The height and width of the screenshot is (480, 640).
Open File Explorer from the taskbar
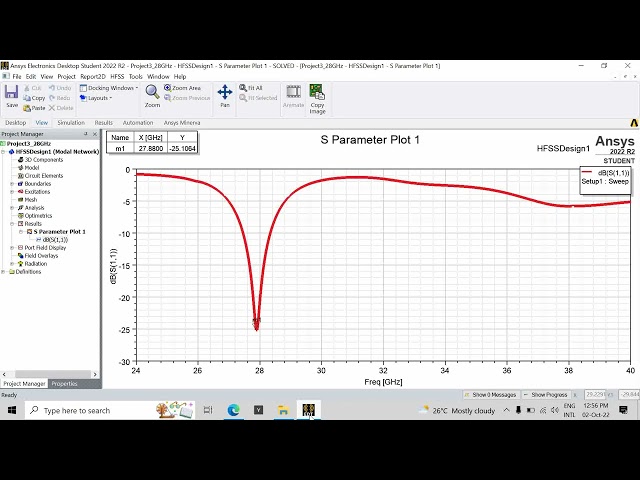283,410
